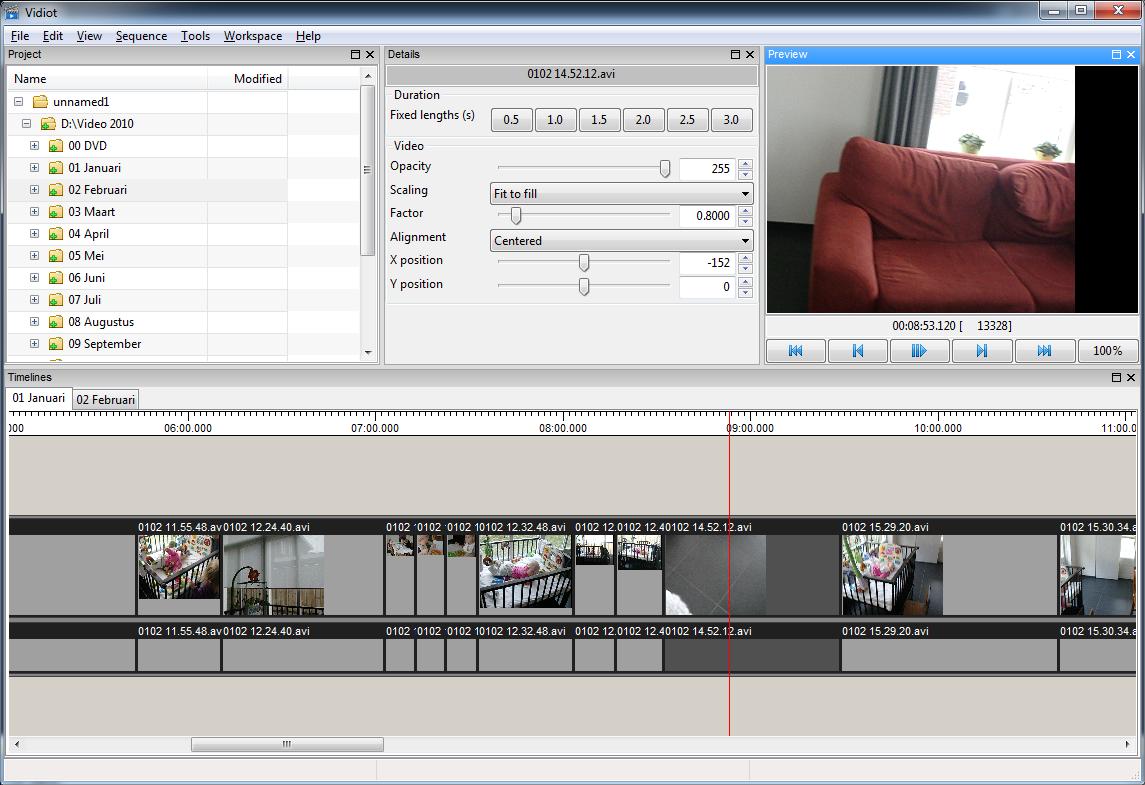Viewport: 1145px width, 785px height.
Task: Select the 0102 15.29.20.avi clip thumbnail
Action: pyautogui.click(x=892, y=575)
